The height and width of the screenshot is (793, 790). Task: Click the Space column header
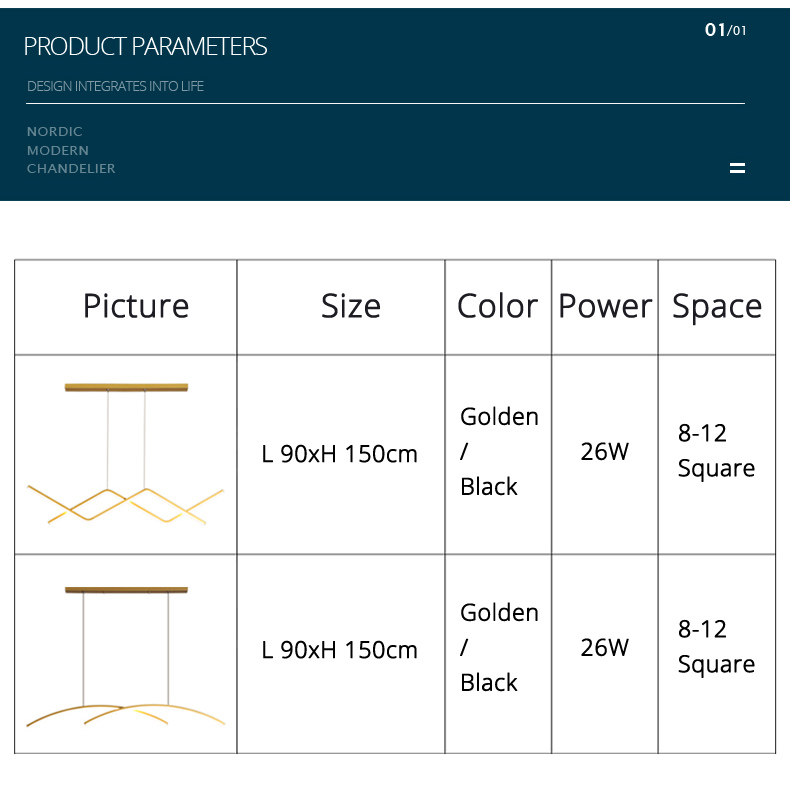[x=716, y=306]
